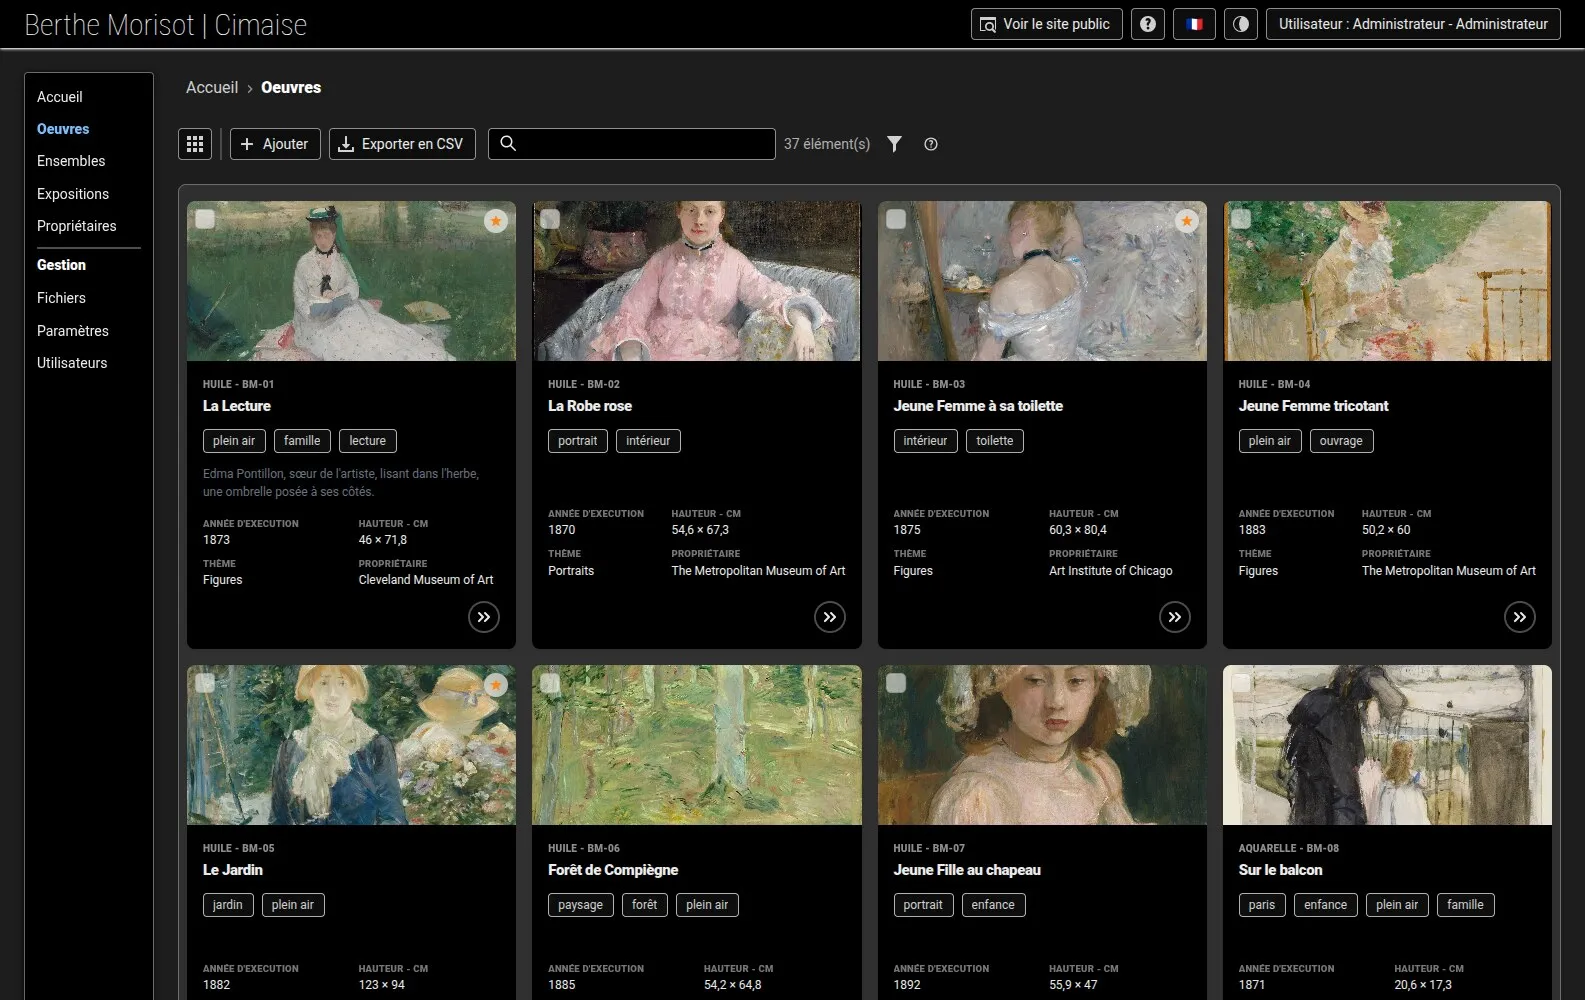Open the Administrateur user menu

(1413, 24)
